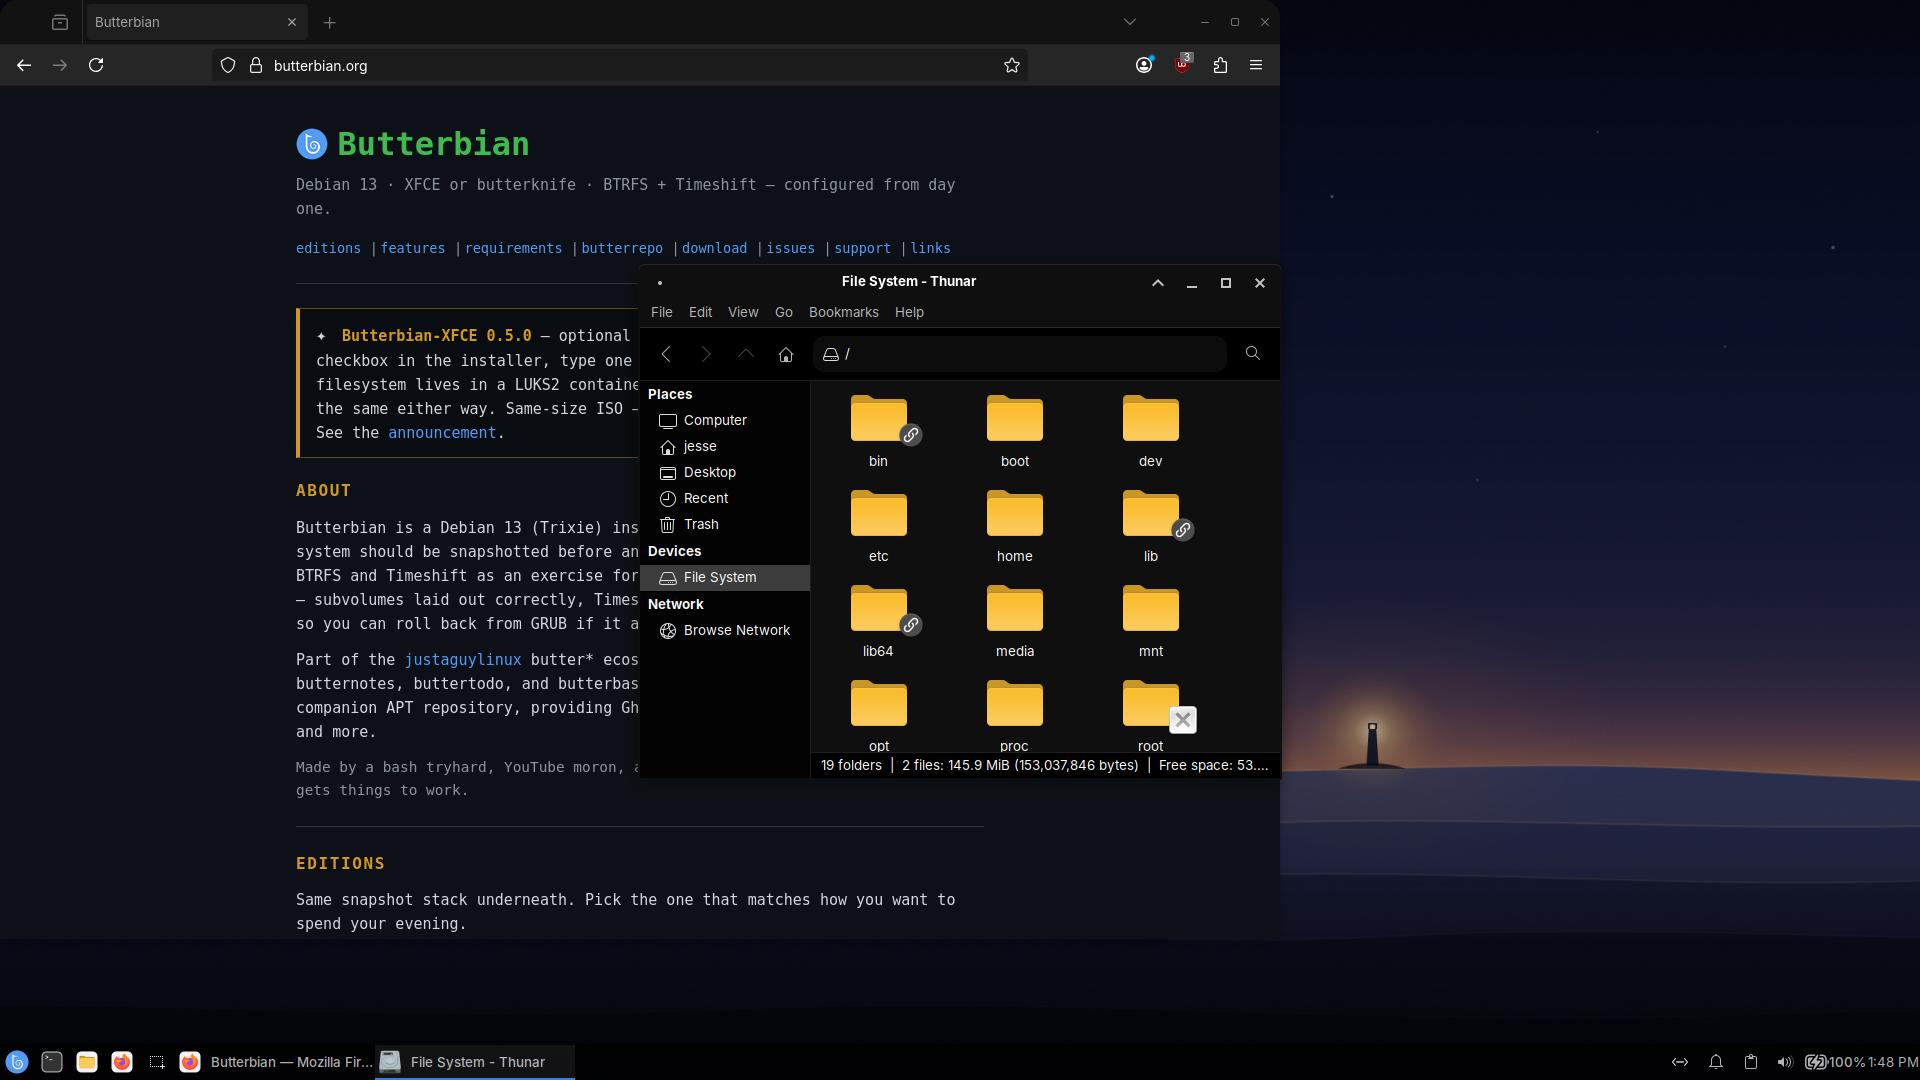Screen dimensions: 1920x1080
Task: Click the requirements navigation link
Action: (x=513, y=248)
